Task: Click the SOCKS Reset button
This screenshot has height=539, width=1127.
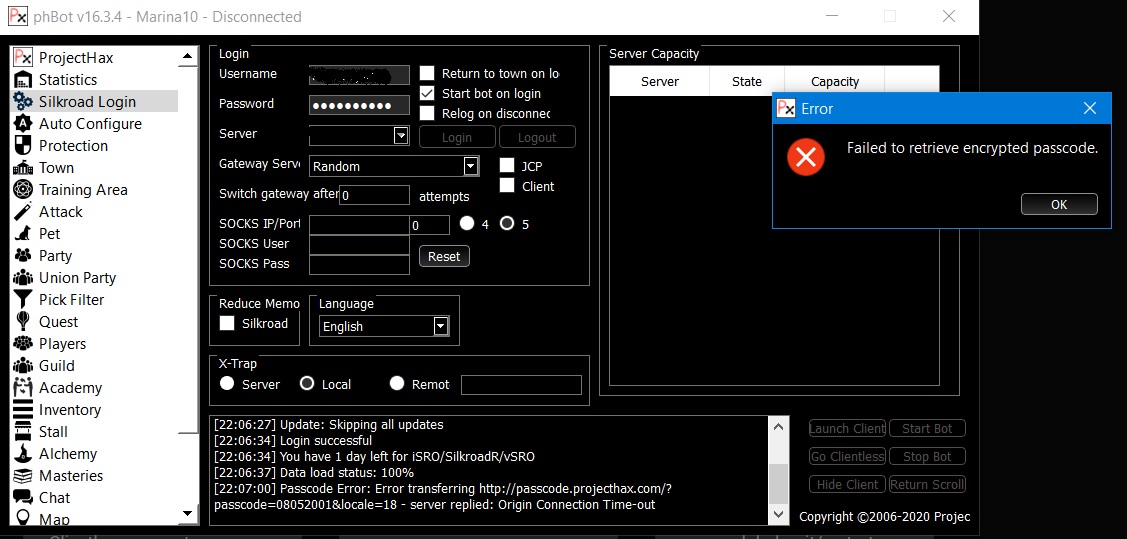Action: click(444, 256)
